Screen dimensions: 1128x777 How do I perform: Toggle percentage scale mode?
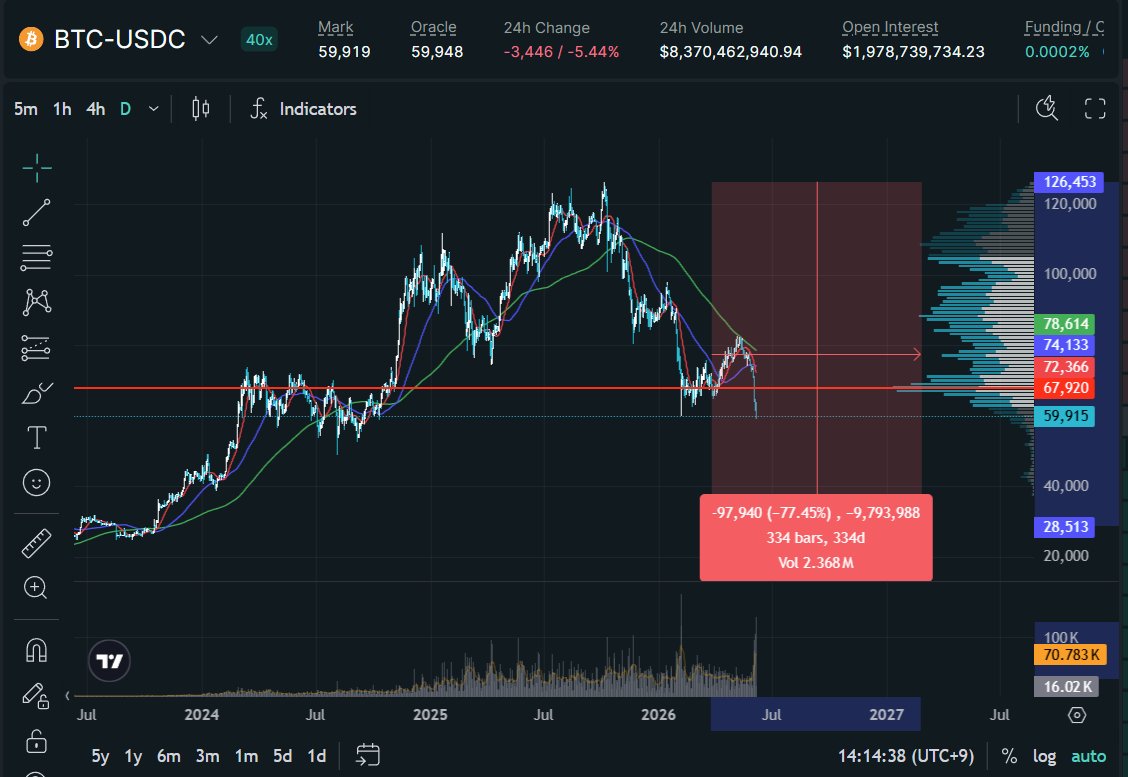[1009, 756]
